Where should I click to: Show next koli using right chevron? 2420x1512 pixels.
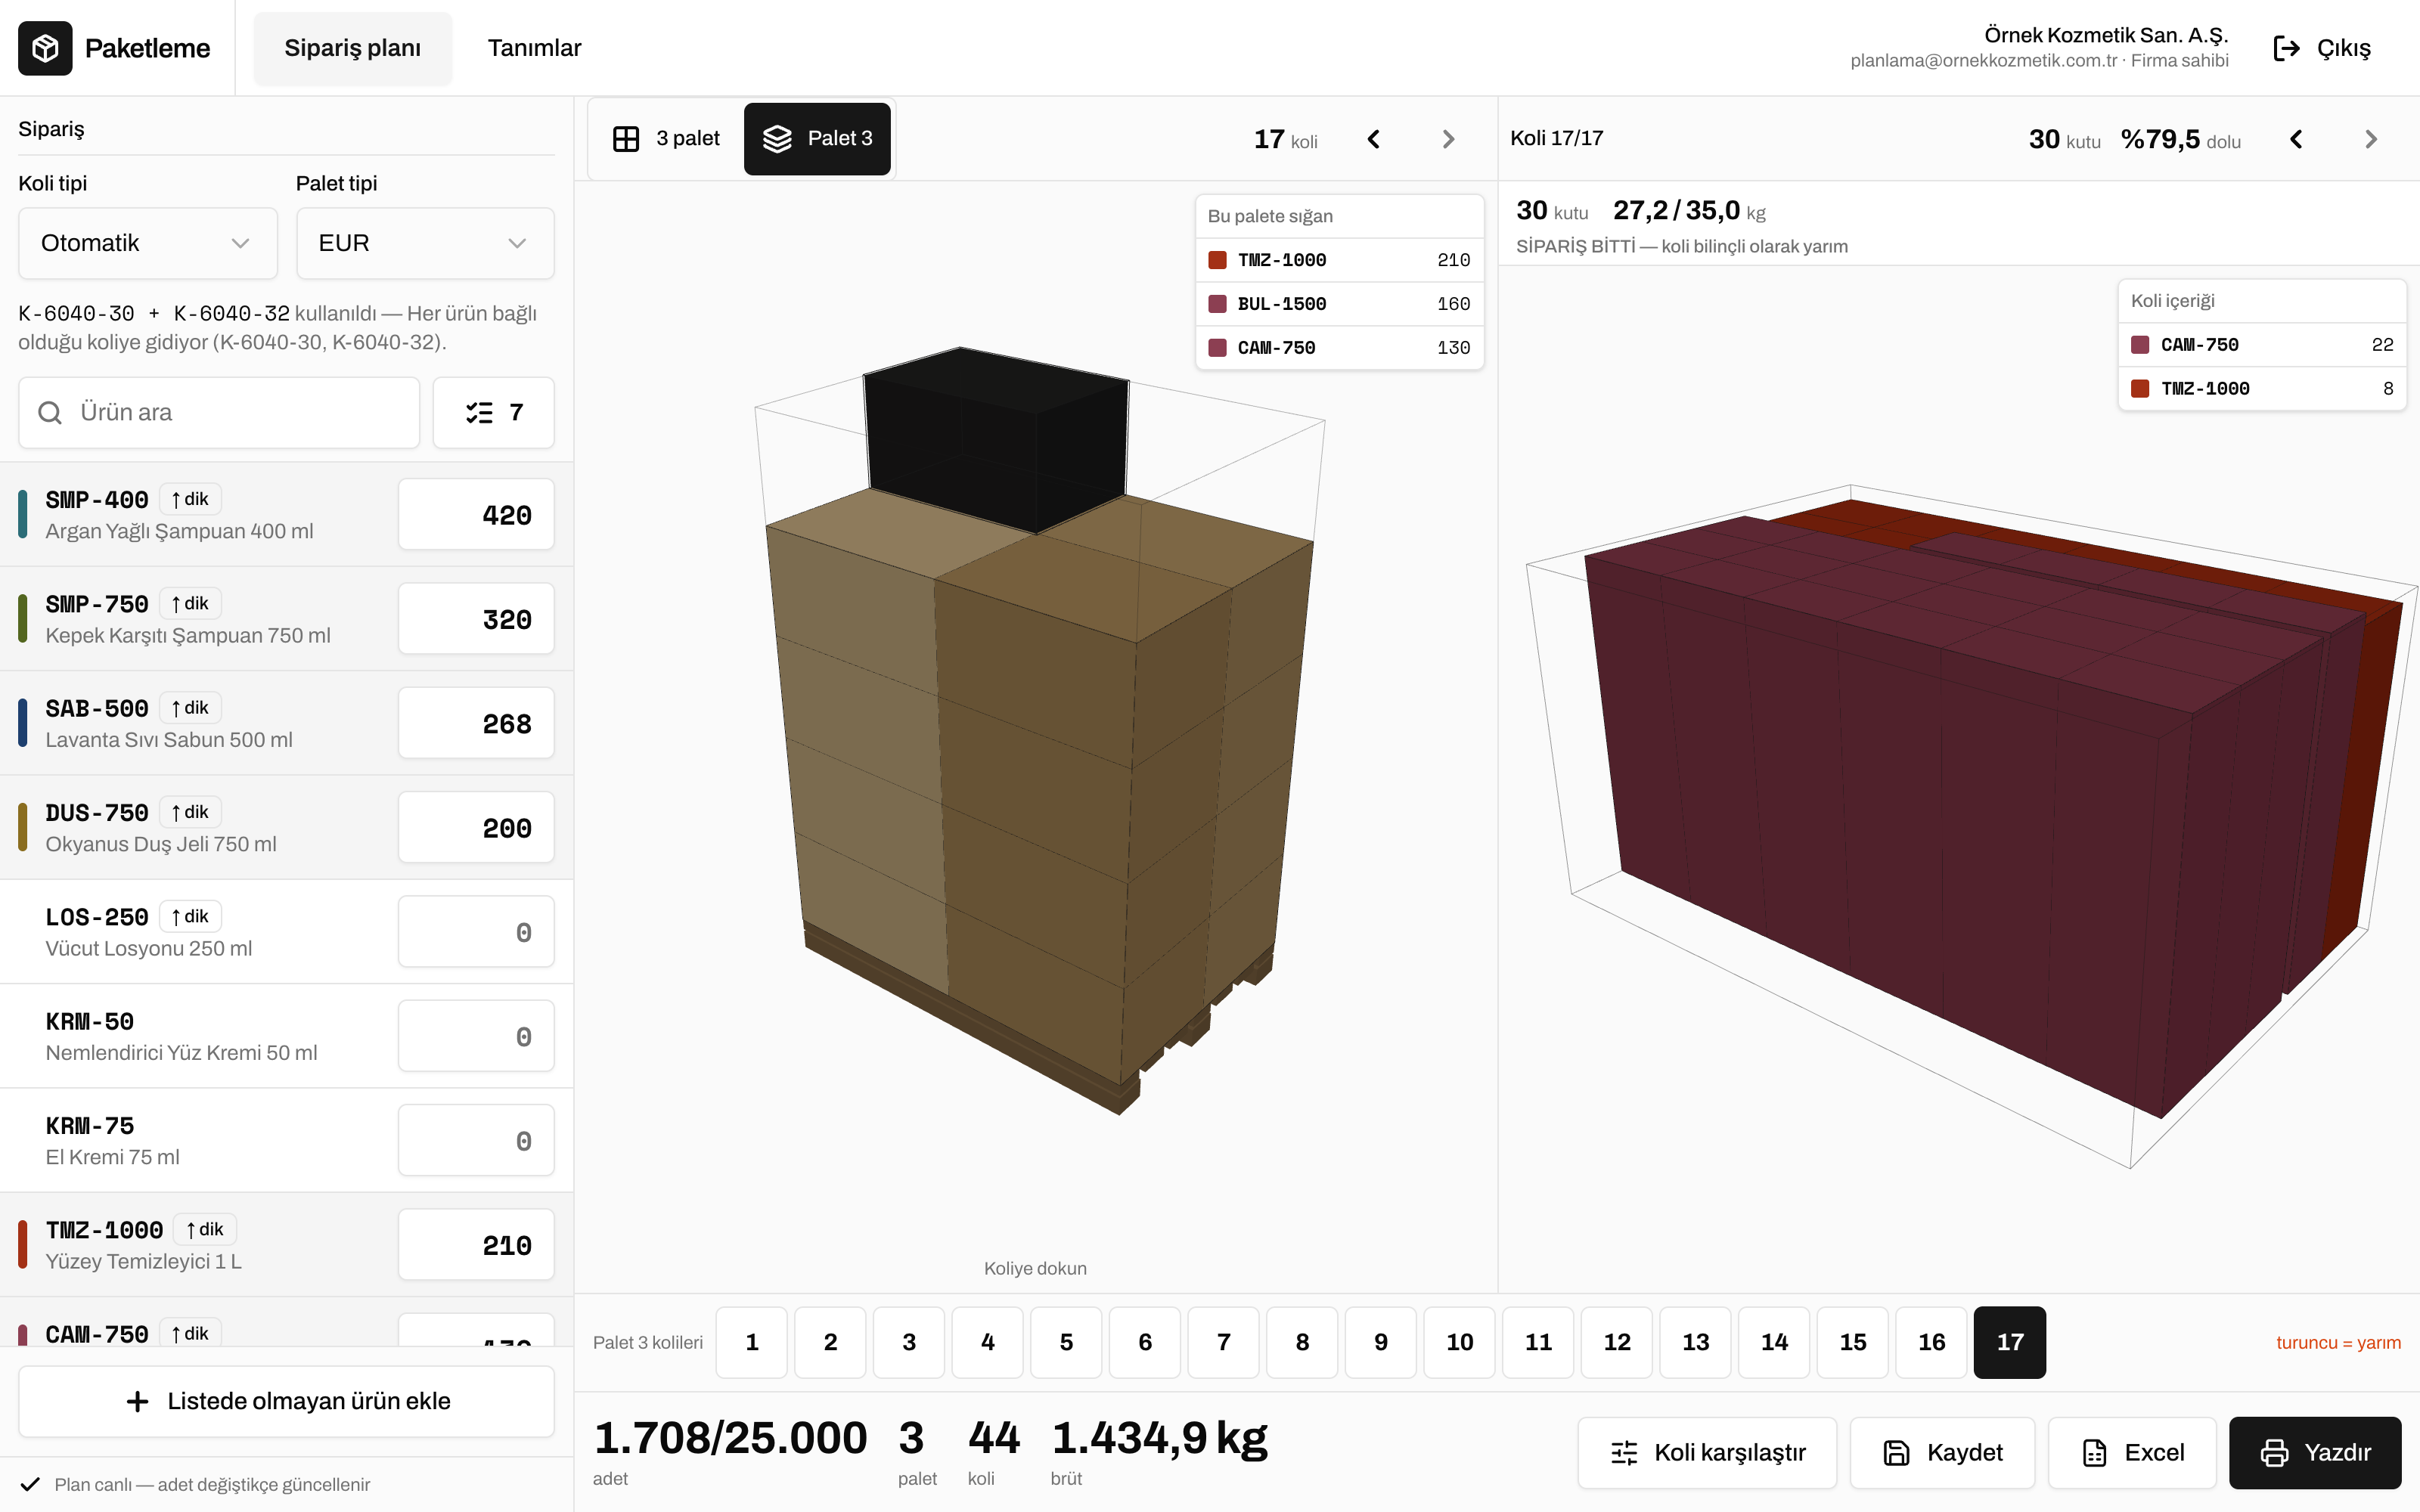tap(2371, 139)
